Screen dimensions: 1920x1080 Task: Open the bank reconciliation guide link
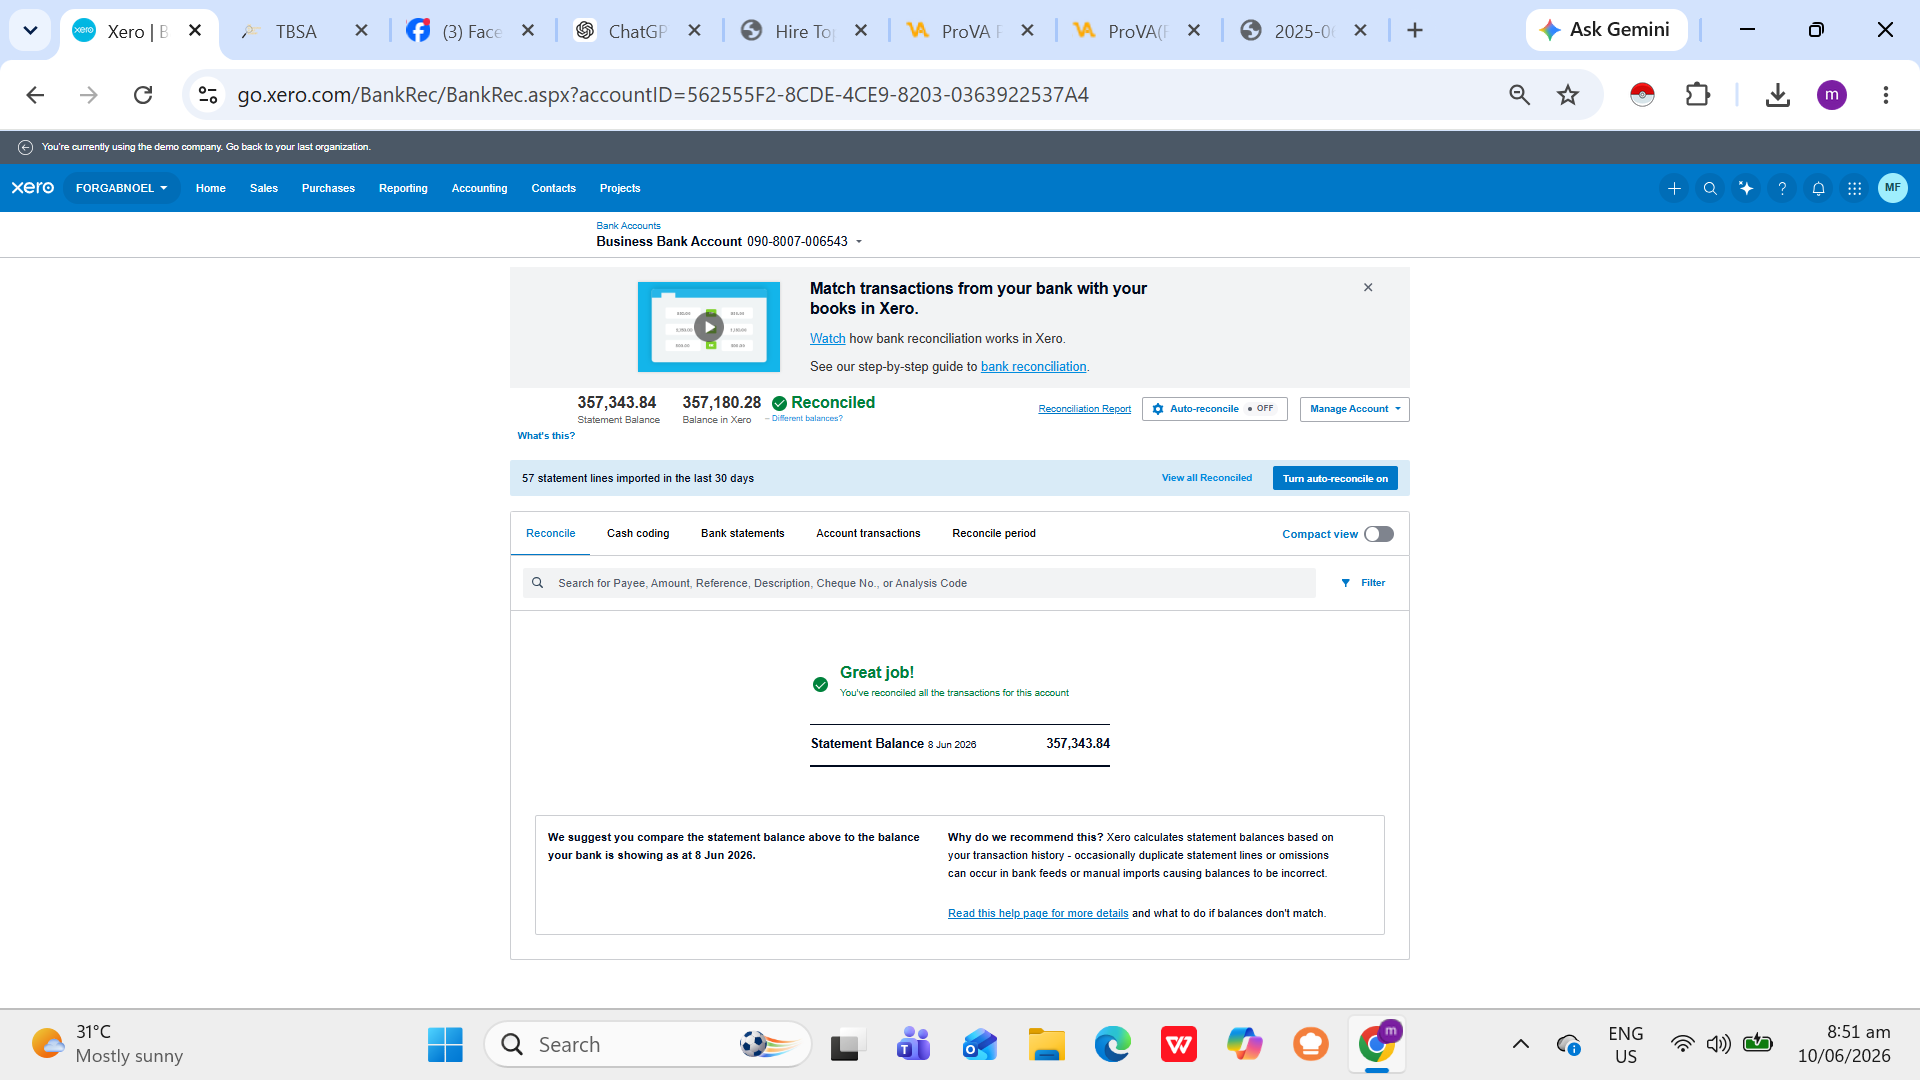[1033, 367]
